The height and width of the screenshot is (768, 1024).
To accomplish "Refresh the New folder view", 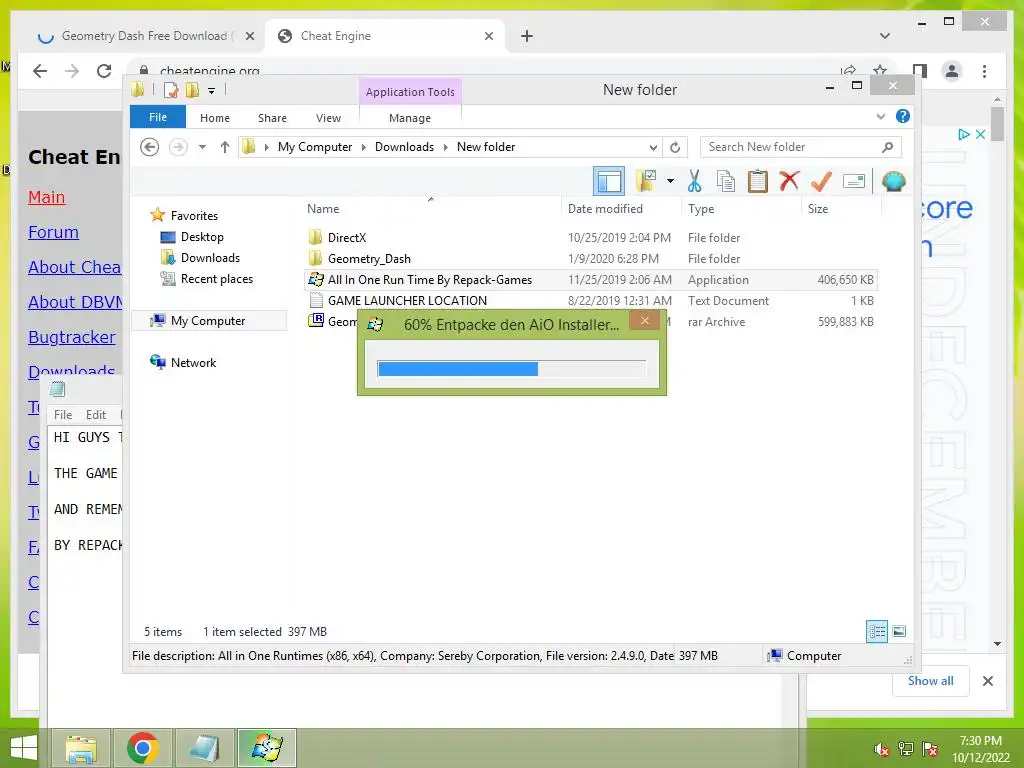I will point(675,148).
